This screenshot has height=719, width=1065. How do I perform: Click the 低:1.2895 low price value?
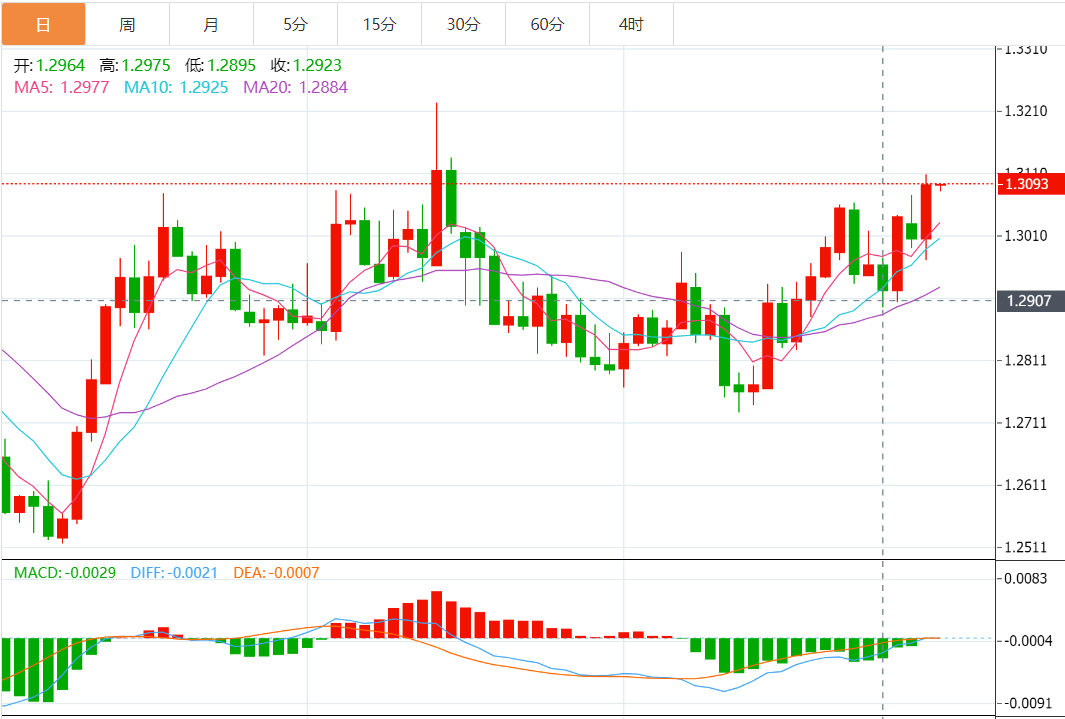220,65
